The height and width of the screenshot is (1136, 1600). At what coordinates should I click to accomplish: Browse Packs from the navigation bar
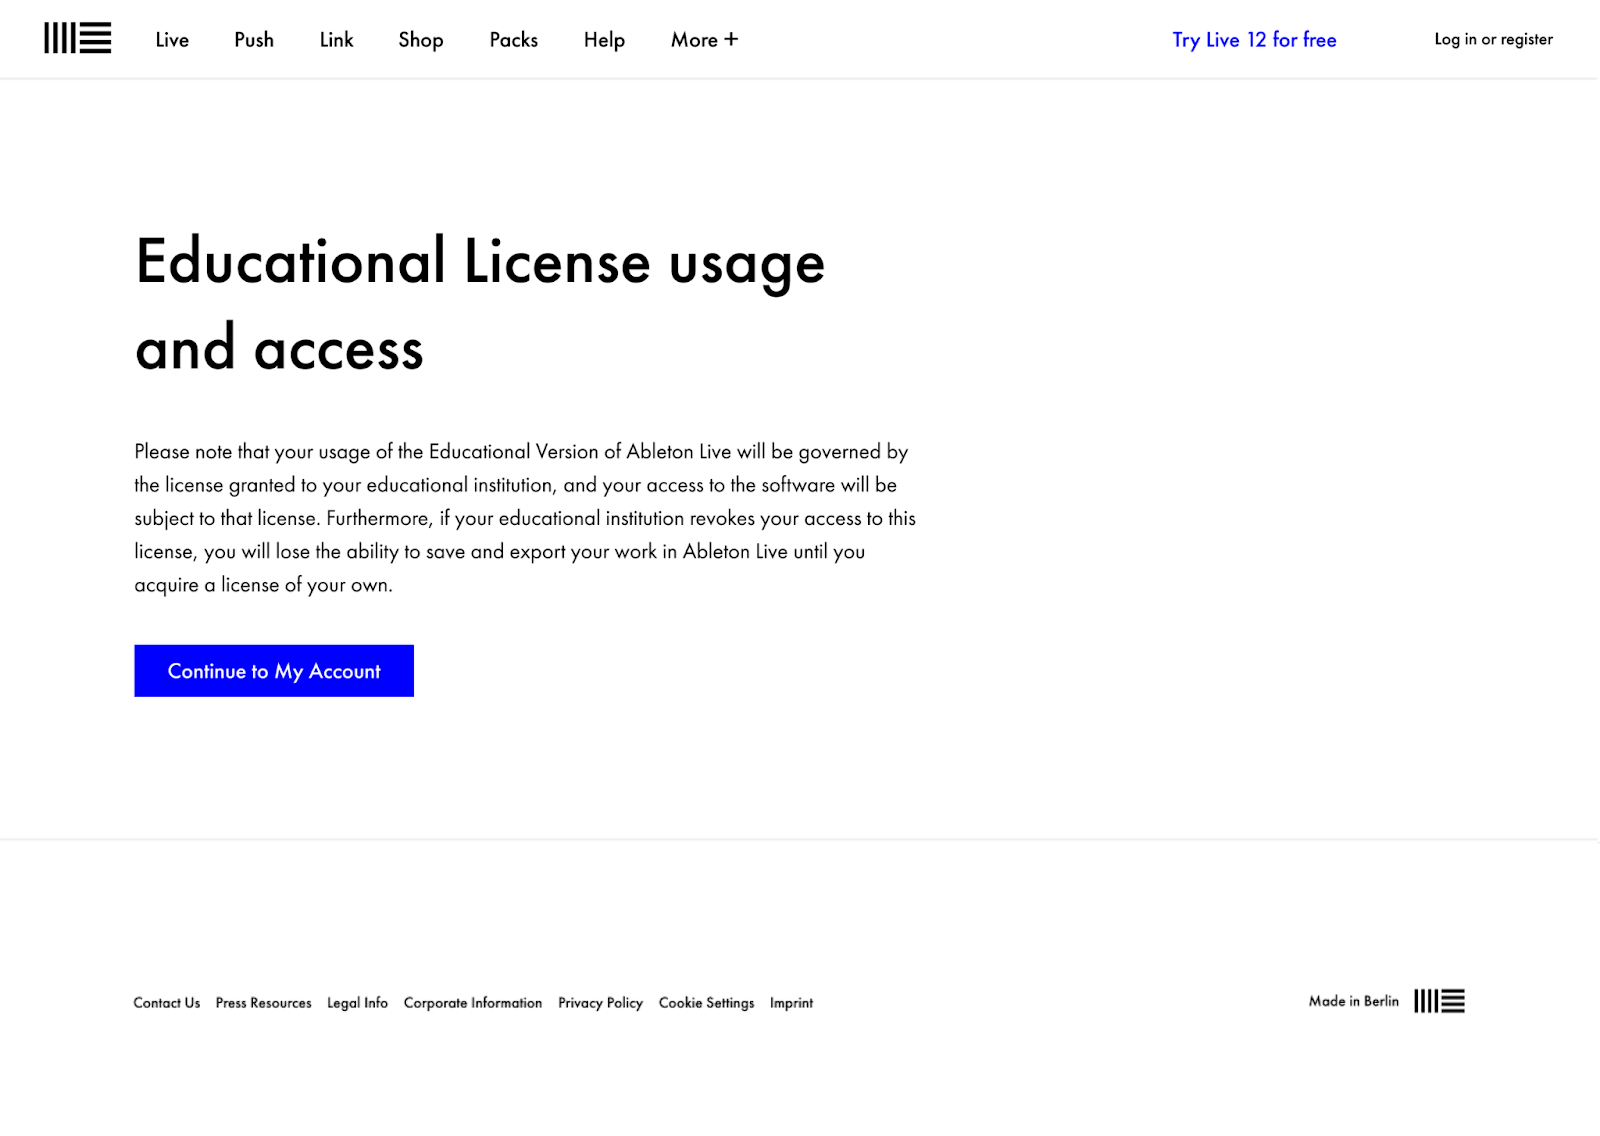click(513, 40)
